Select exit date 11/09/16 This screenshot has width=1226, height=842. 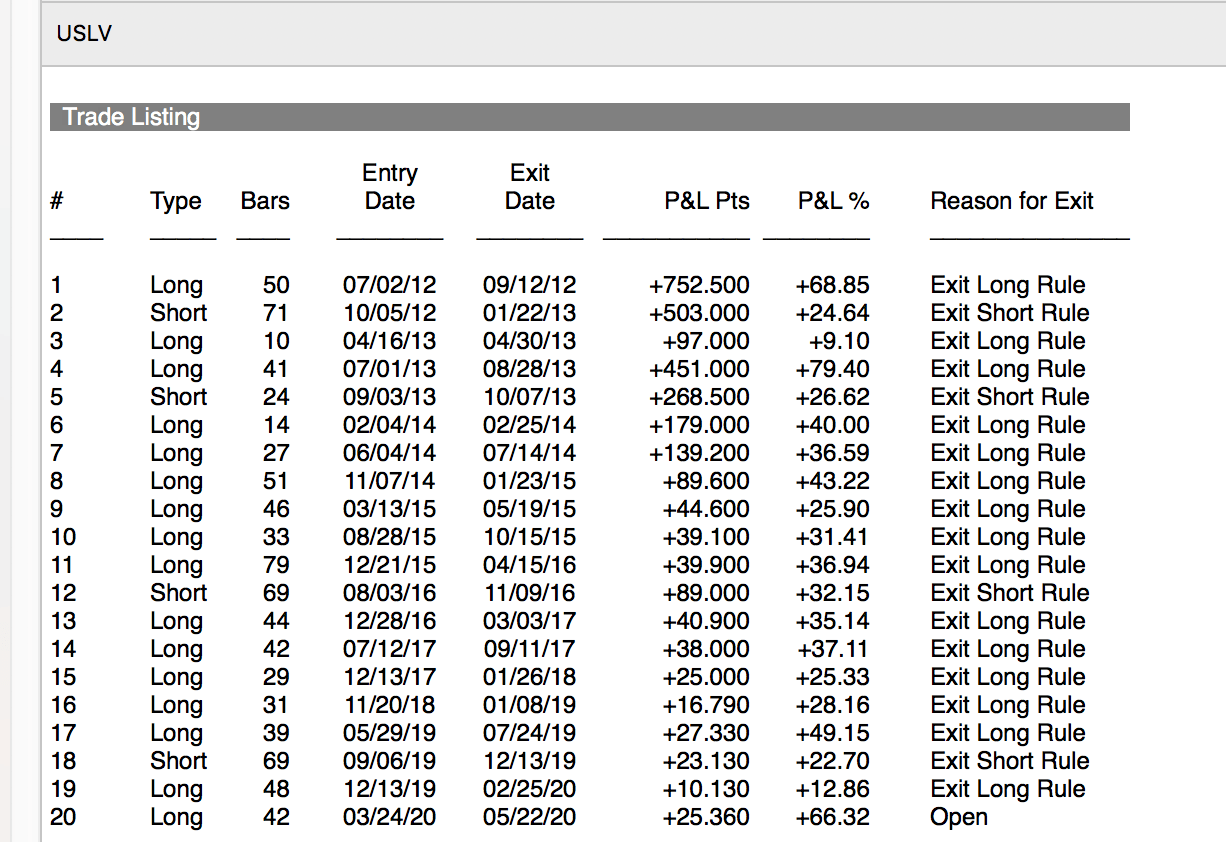pos(530,593)
